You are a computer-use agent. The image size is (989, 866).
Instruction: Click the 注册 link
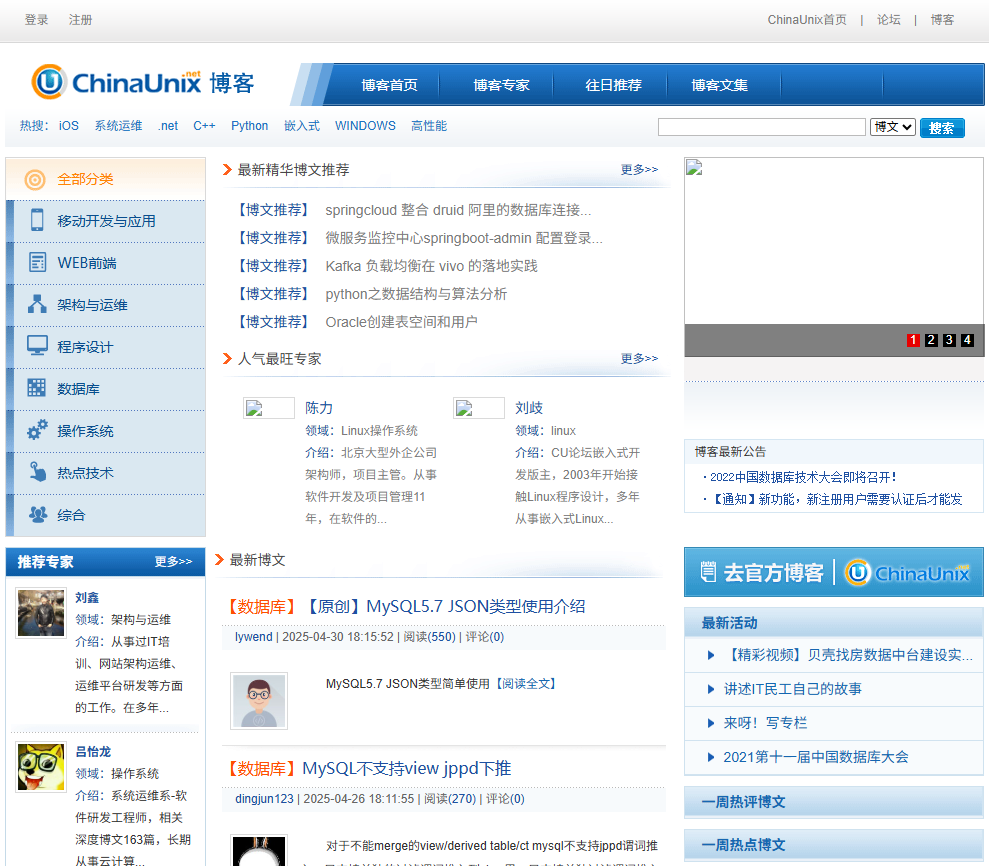tap(80, 20)
